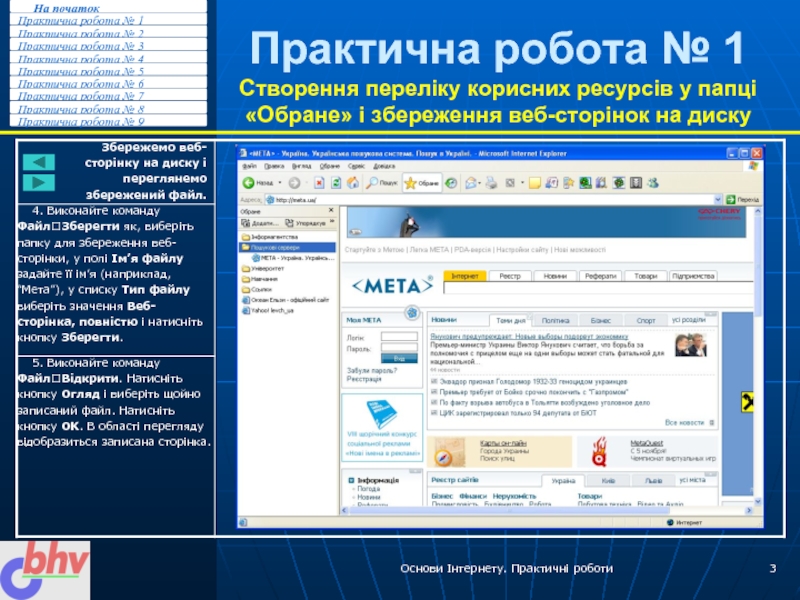Click the Refresh icon in IE toolbar

[x=336, y=183]
